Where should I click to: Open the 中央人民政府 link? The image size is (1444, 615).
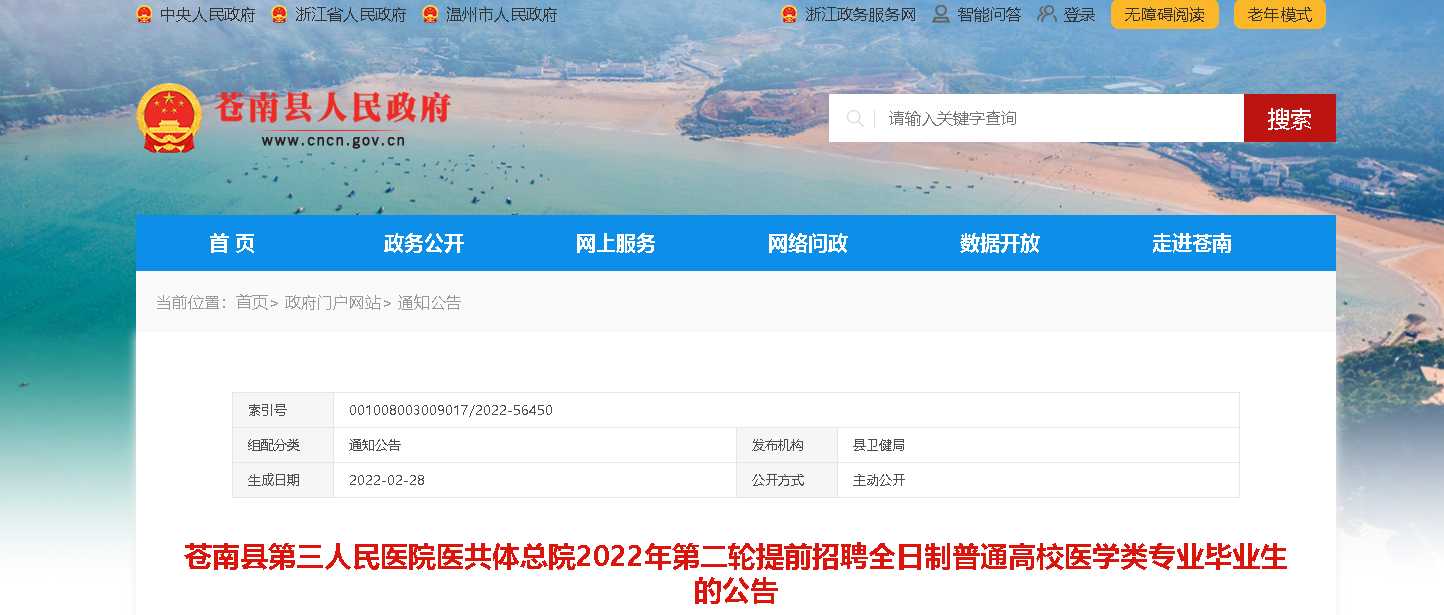[208, 15]
